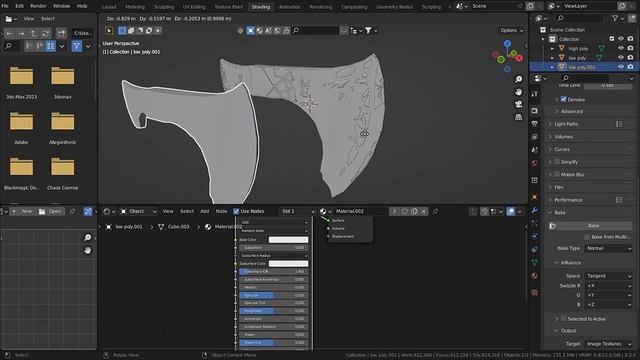640x360 pixels.
Task: Toggle the Motion Blur checkbox
Action: coord(557,174)
